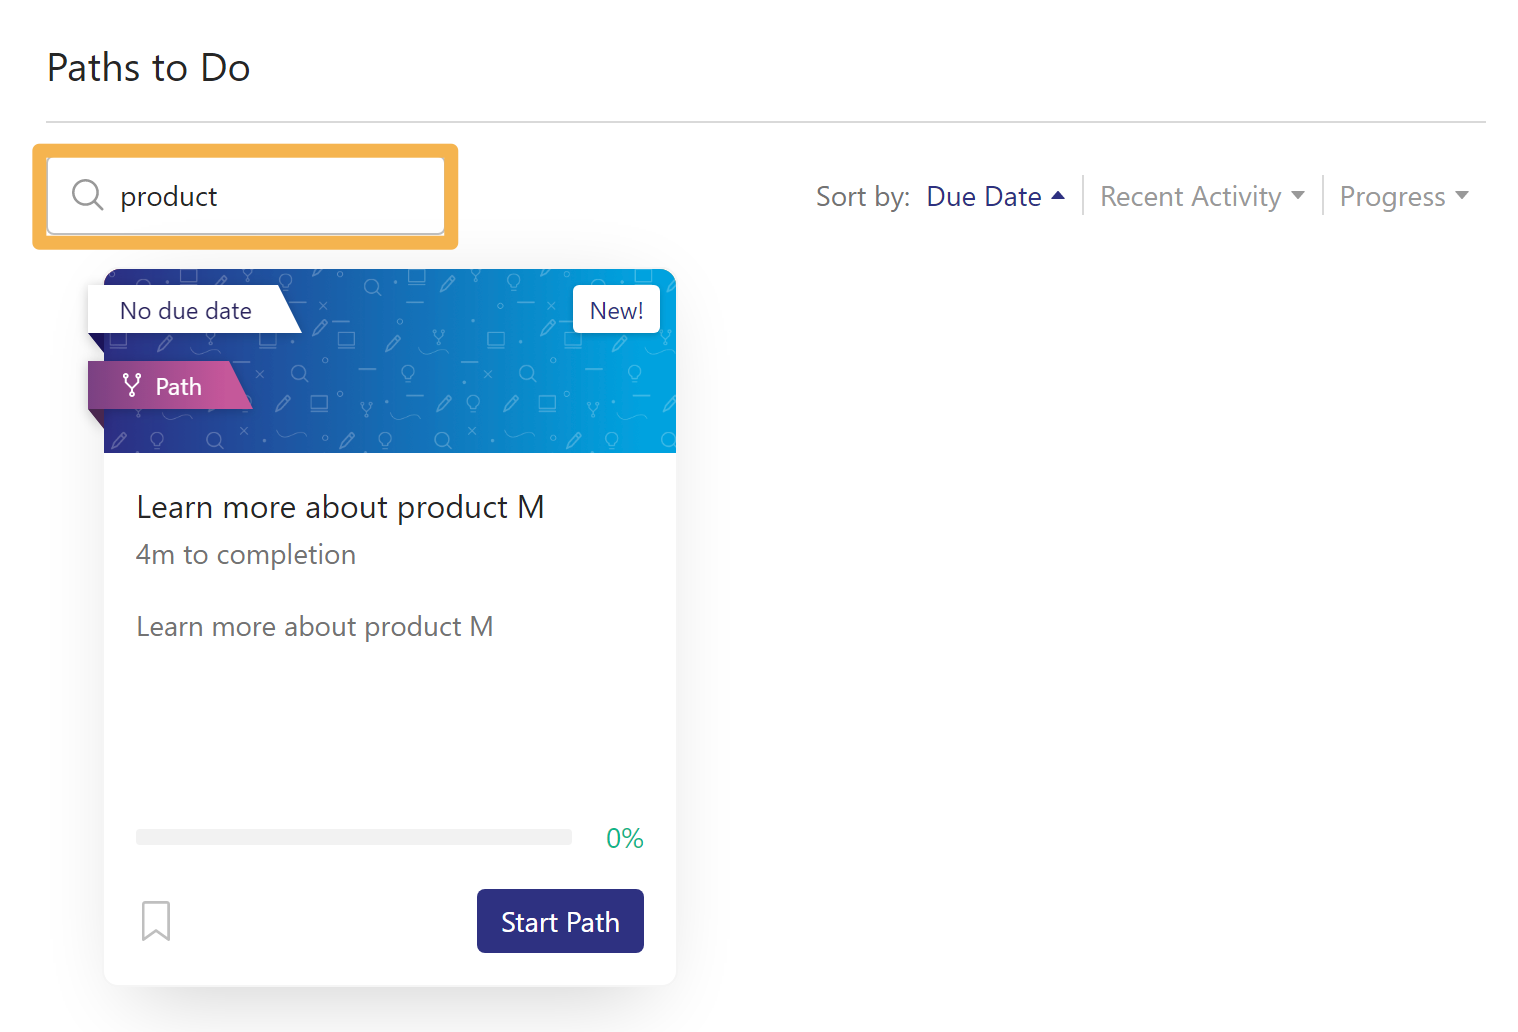Sort paths by Due Date

[983, 197]
